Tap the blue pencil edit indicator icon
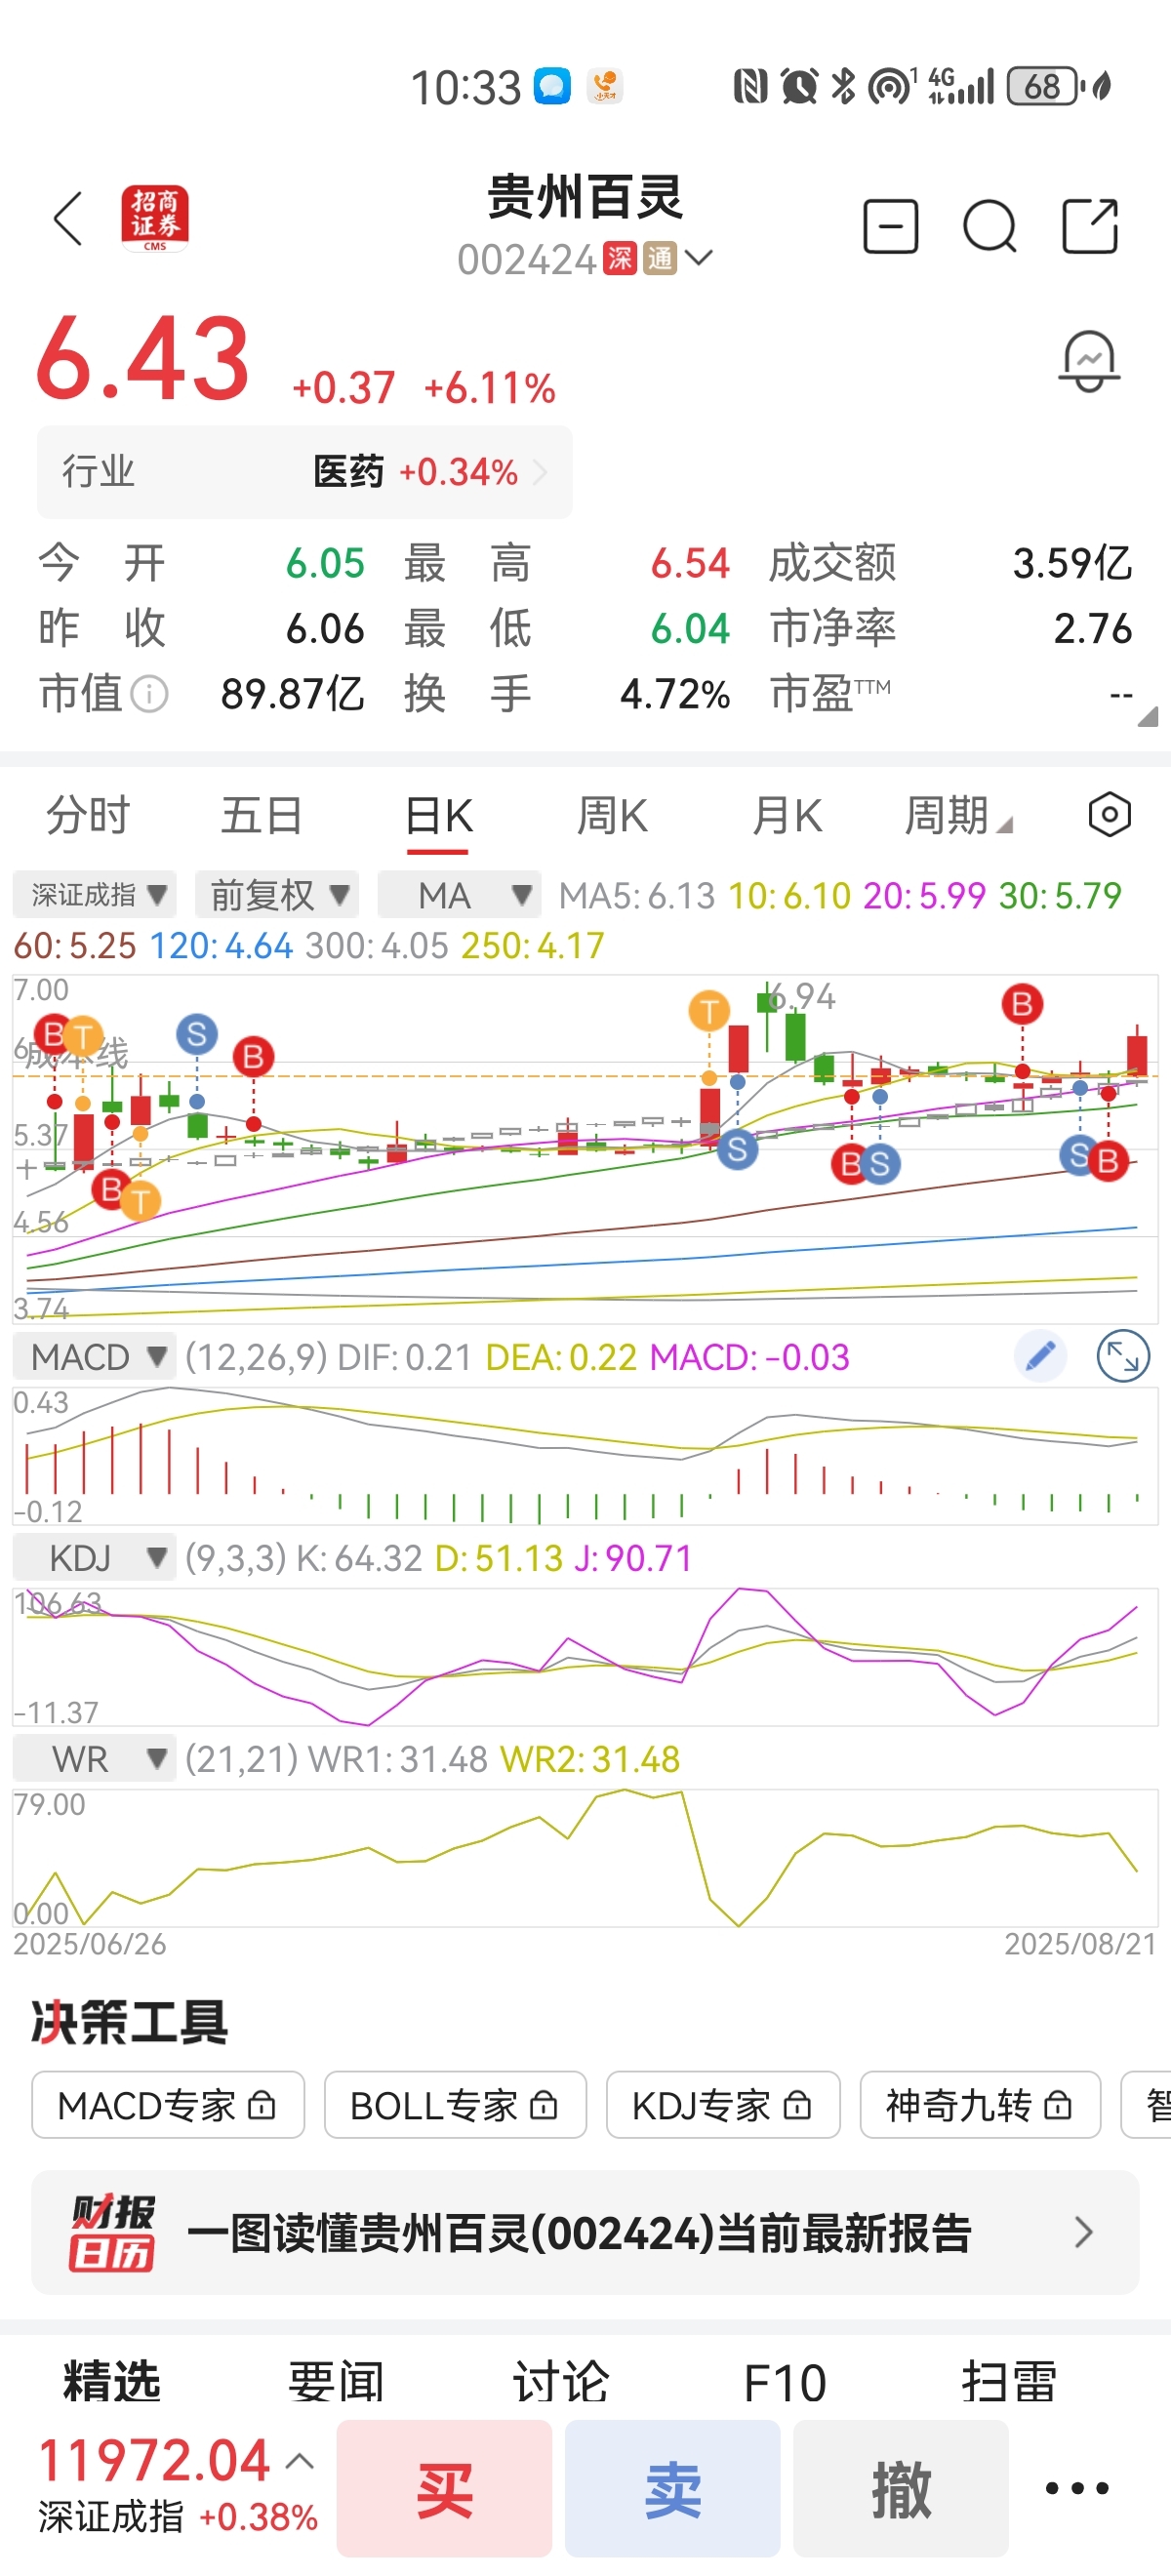 tap(1040, 1356)
